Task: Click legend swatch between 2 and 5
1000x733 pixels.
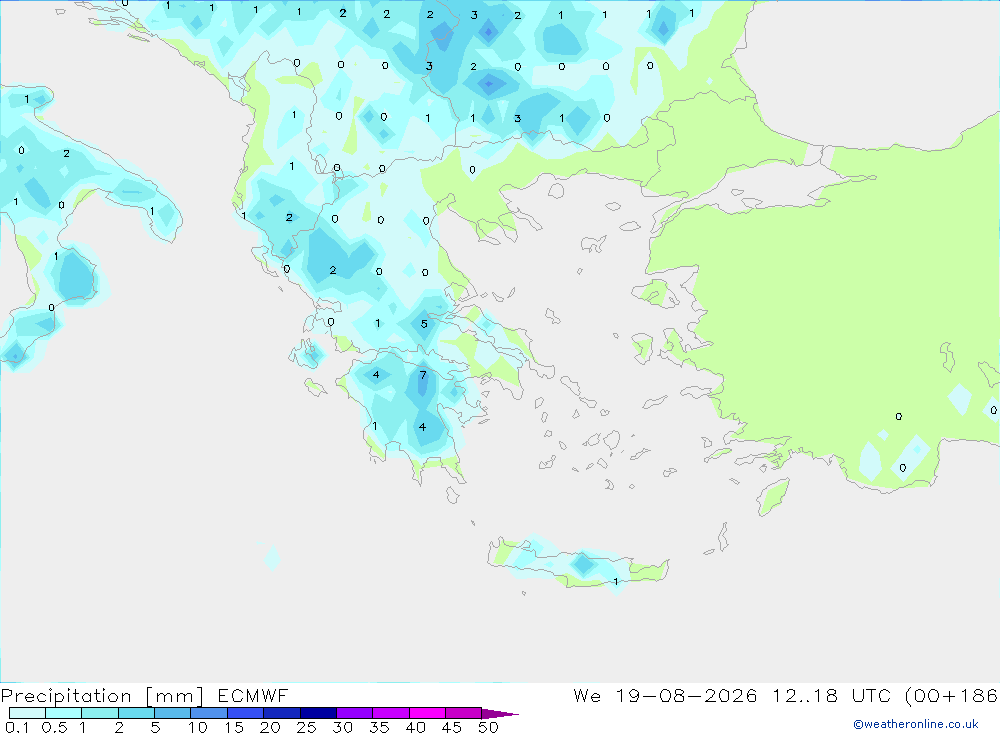Action: pos(136,713)
